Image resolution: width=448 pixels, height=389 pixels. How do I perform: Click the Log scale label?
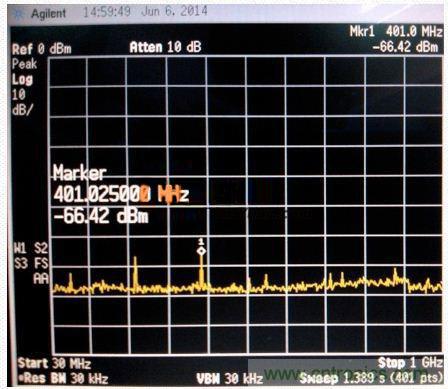22,80
